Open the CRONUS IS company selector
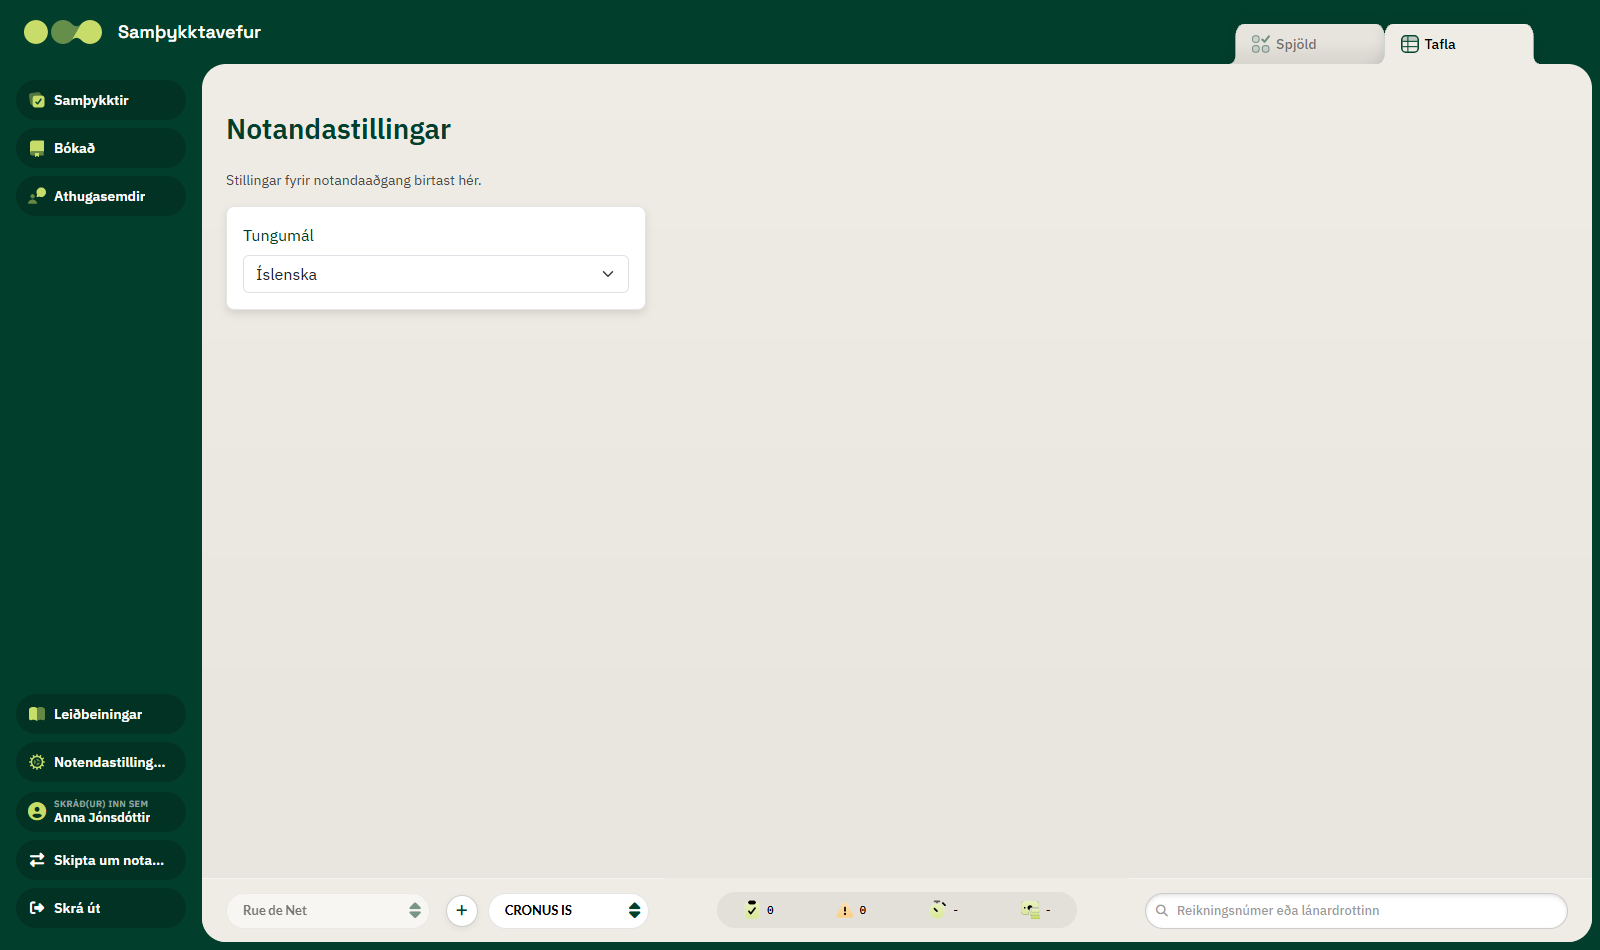Viewport: 1600px width, 950px height. point(568,910)
